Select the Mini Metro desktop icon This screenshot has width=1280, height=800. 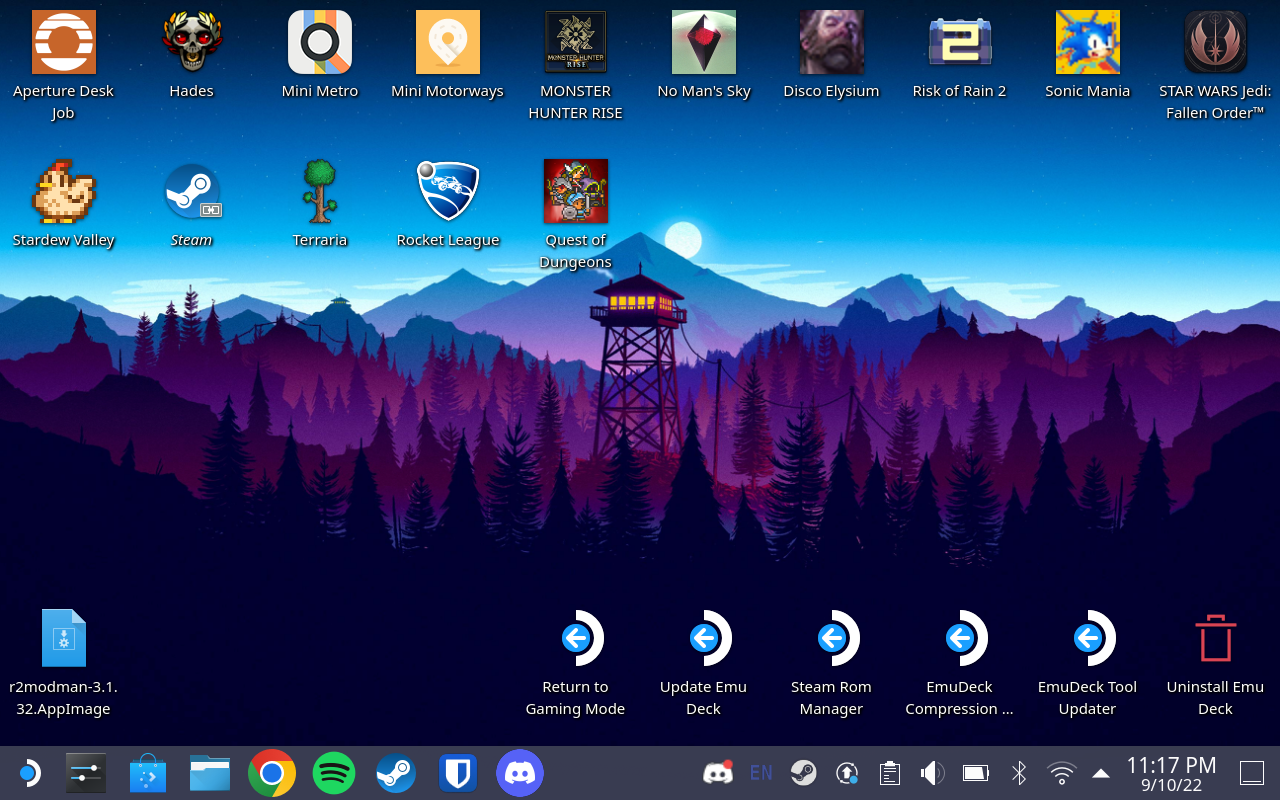pos(320,42)
